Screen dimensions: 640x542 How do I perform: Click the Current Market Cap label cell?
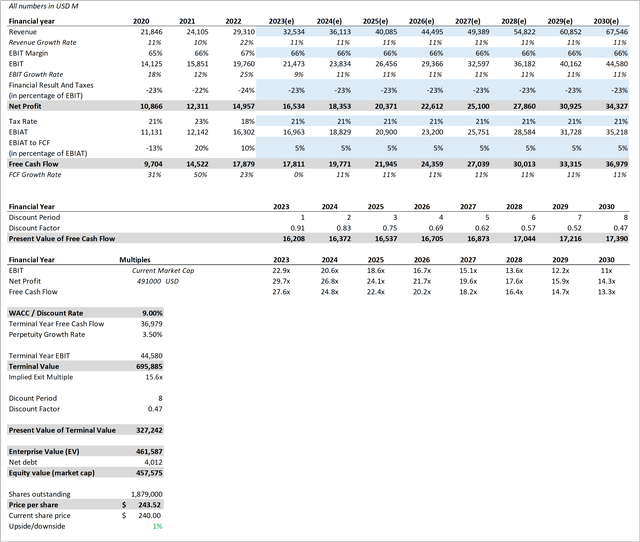[161, 270]
